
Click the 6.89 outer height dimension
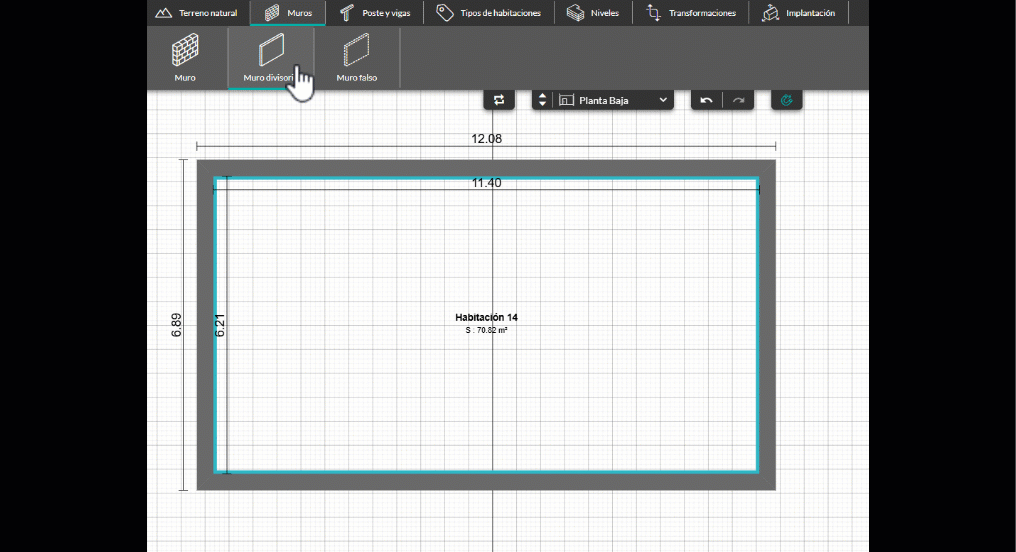click(176, 325)
